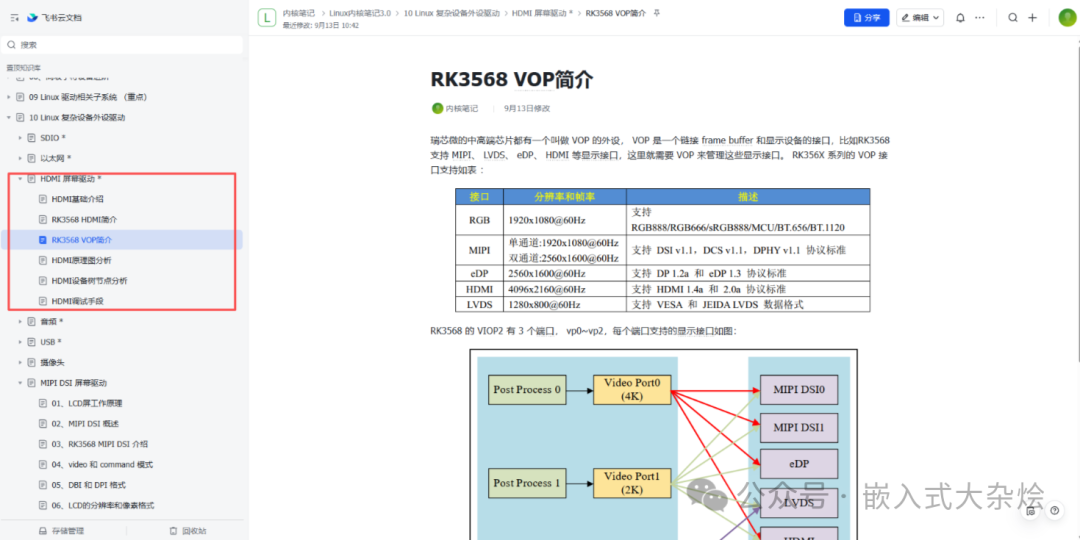1080x540 pixels.
Task: Expand the USB tree node
Action: click(x=20, y=342)
